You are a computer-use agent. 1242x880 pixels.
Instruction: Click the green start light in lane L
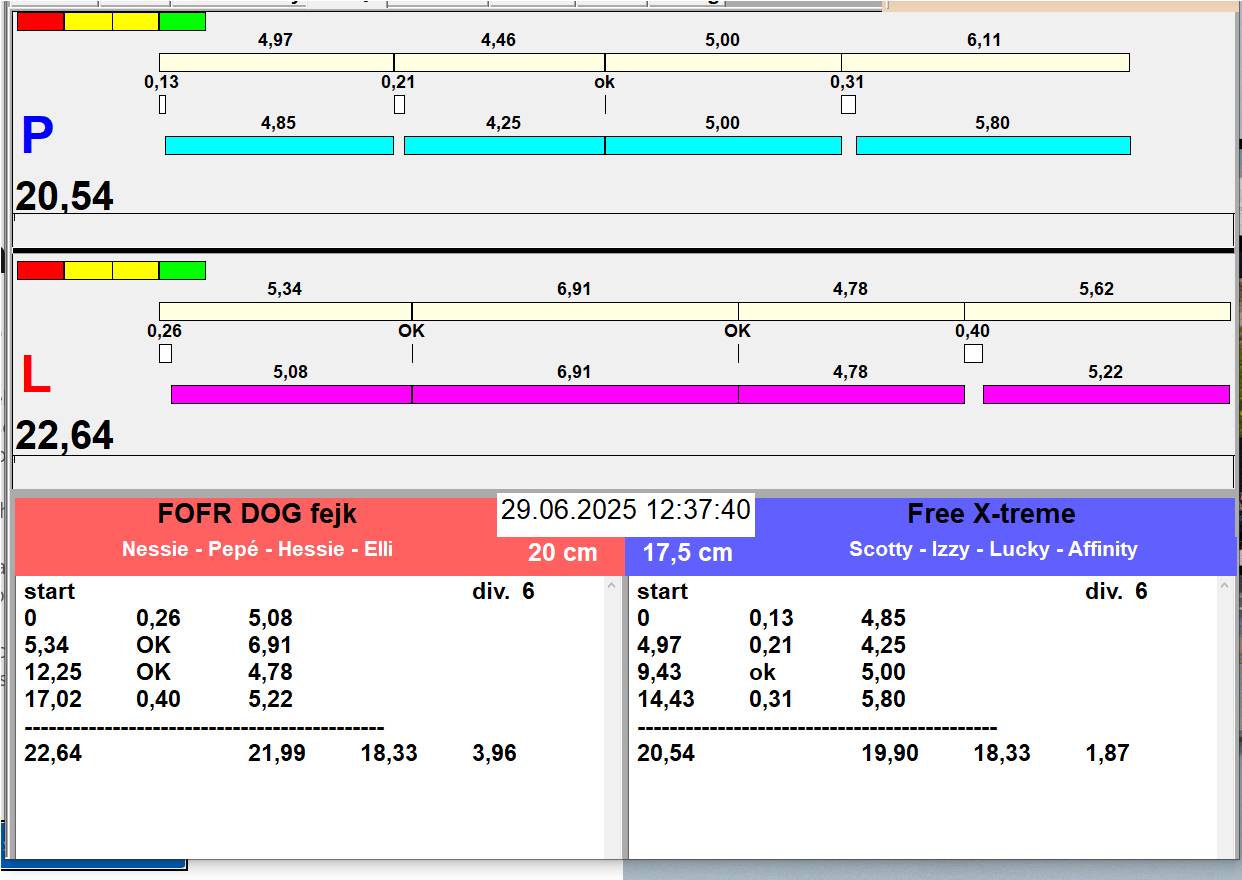coord(182,270)
